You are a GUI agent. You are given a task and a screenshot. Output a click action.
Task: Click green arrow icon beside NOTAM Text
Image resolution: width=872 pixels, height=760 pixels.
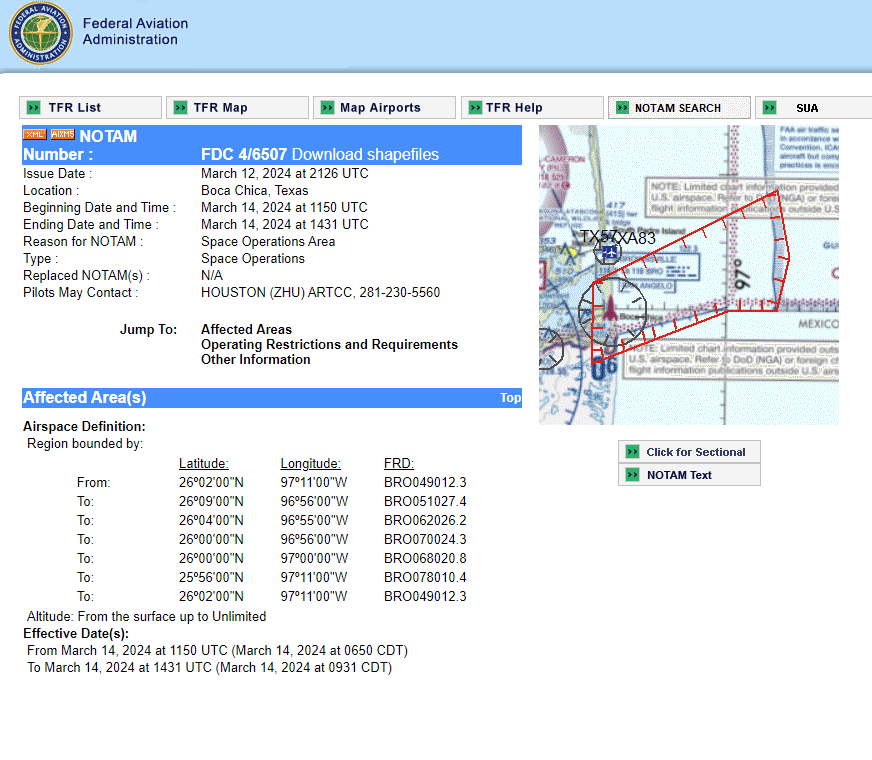[x=632, y=474]
